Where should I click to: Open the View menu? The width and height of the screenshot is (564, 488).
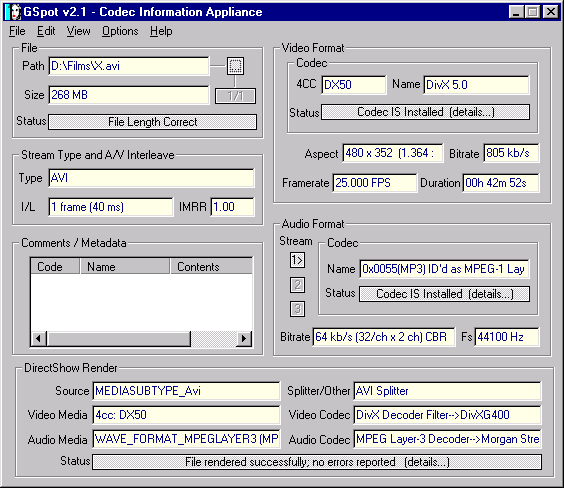click(78, 31)
